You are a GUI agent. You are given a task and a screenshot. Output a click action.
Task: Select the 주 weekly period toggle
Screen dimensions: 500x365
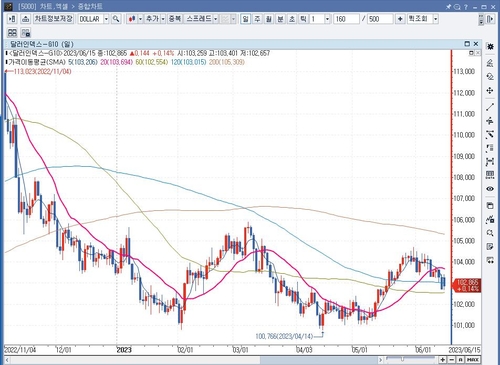(x=257, y=19)
